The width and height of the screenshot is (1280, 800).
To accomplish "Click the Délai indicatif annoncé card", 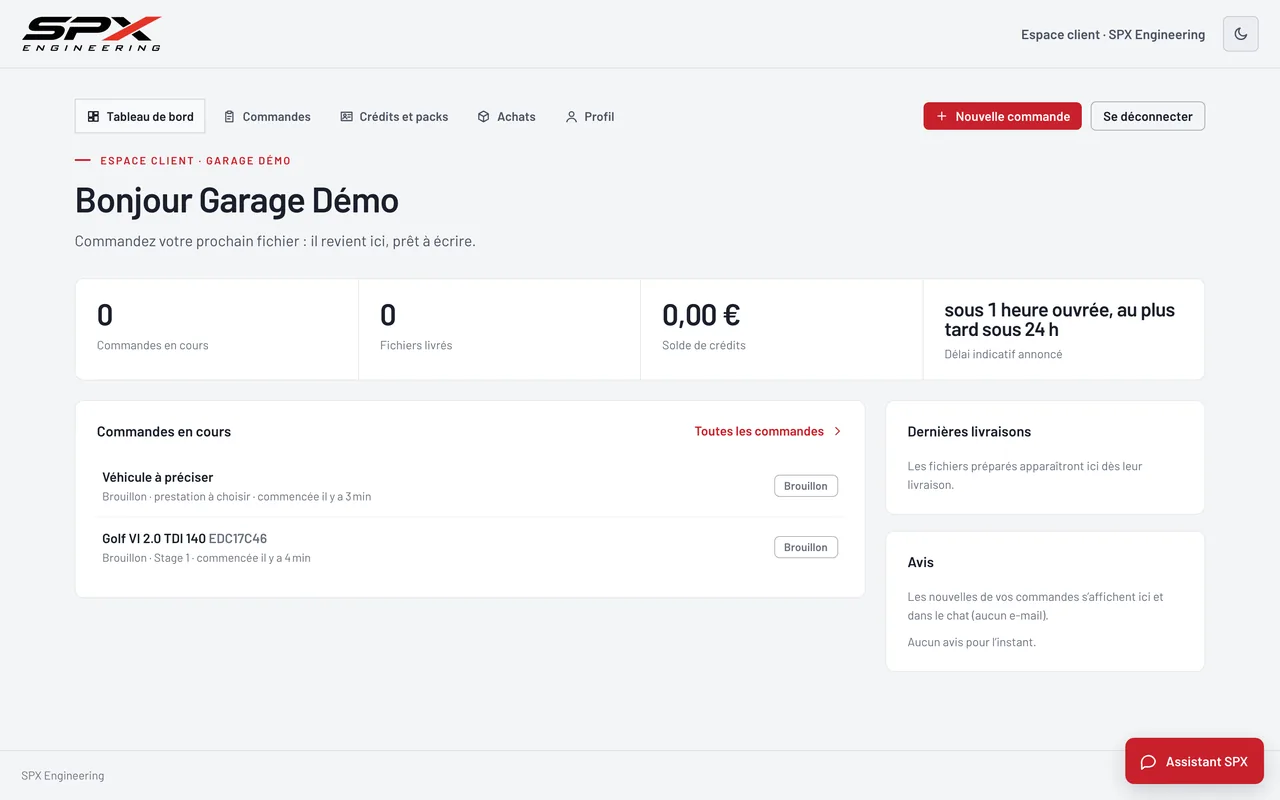I will [1063, 329].
